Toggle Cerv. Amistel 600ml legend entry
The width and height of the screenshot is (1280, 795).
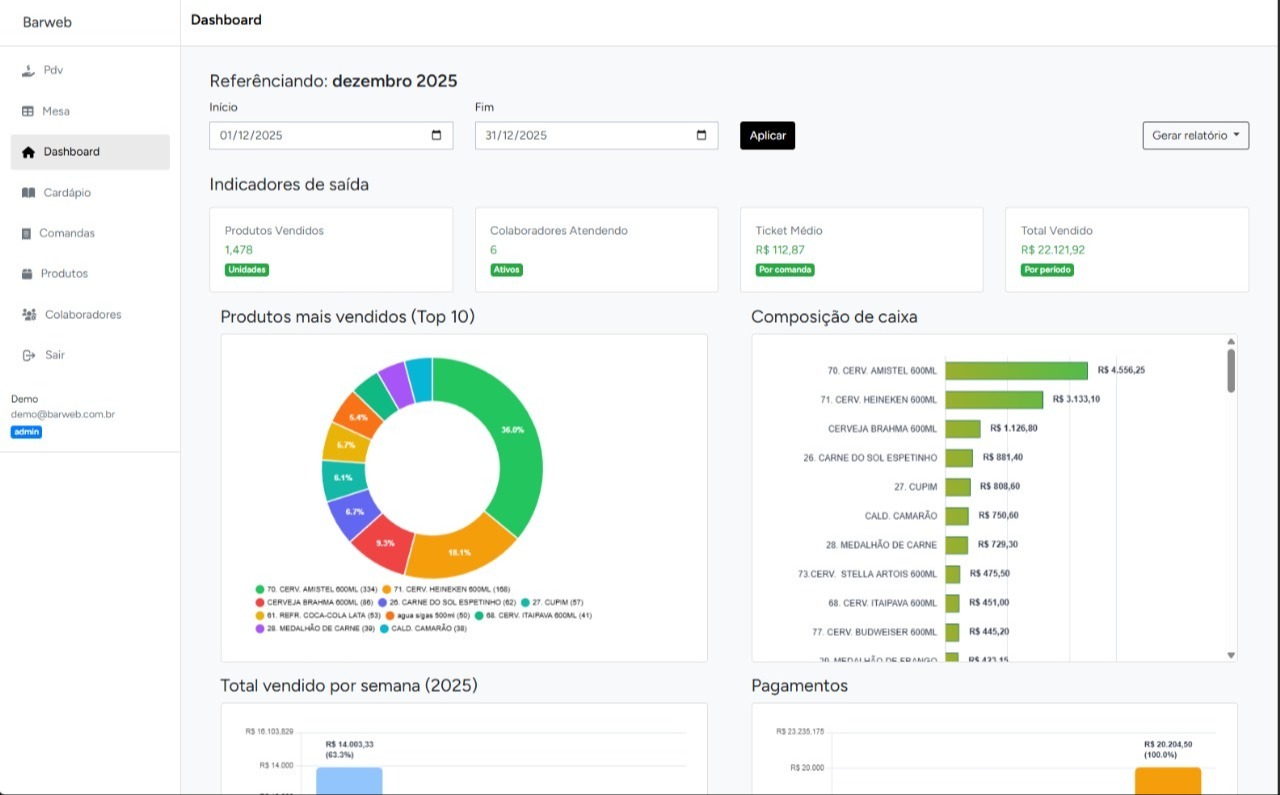click(x=317, y=590)
